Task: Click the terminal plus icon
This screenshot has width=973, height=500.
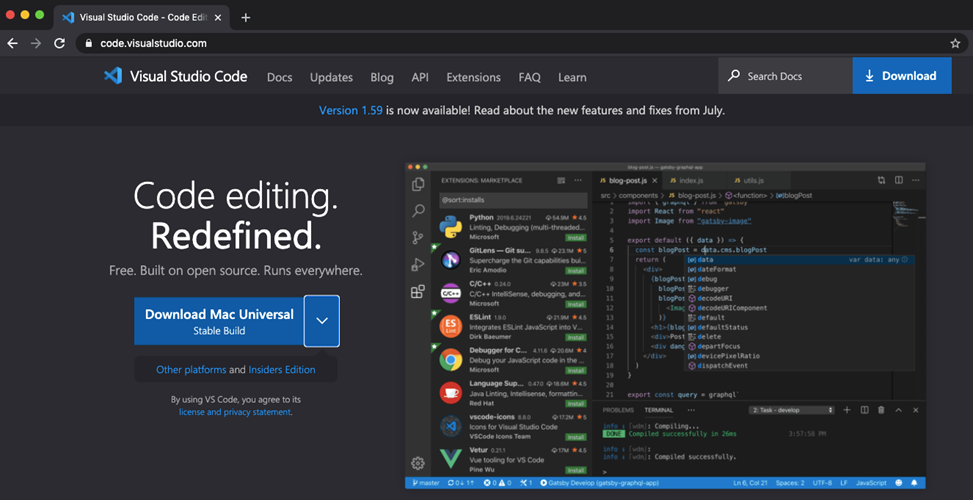Action: pyautogui.click(x=846, y=410)
